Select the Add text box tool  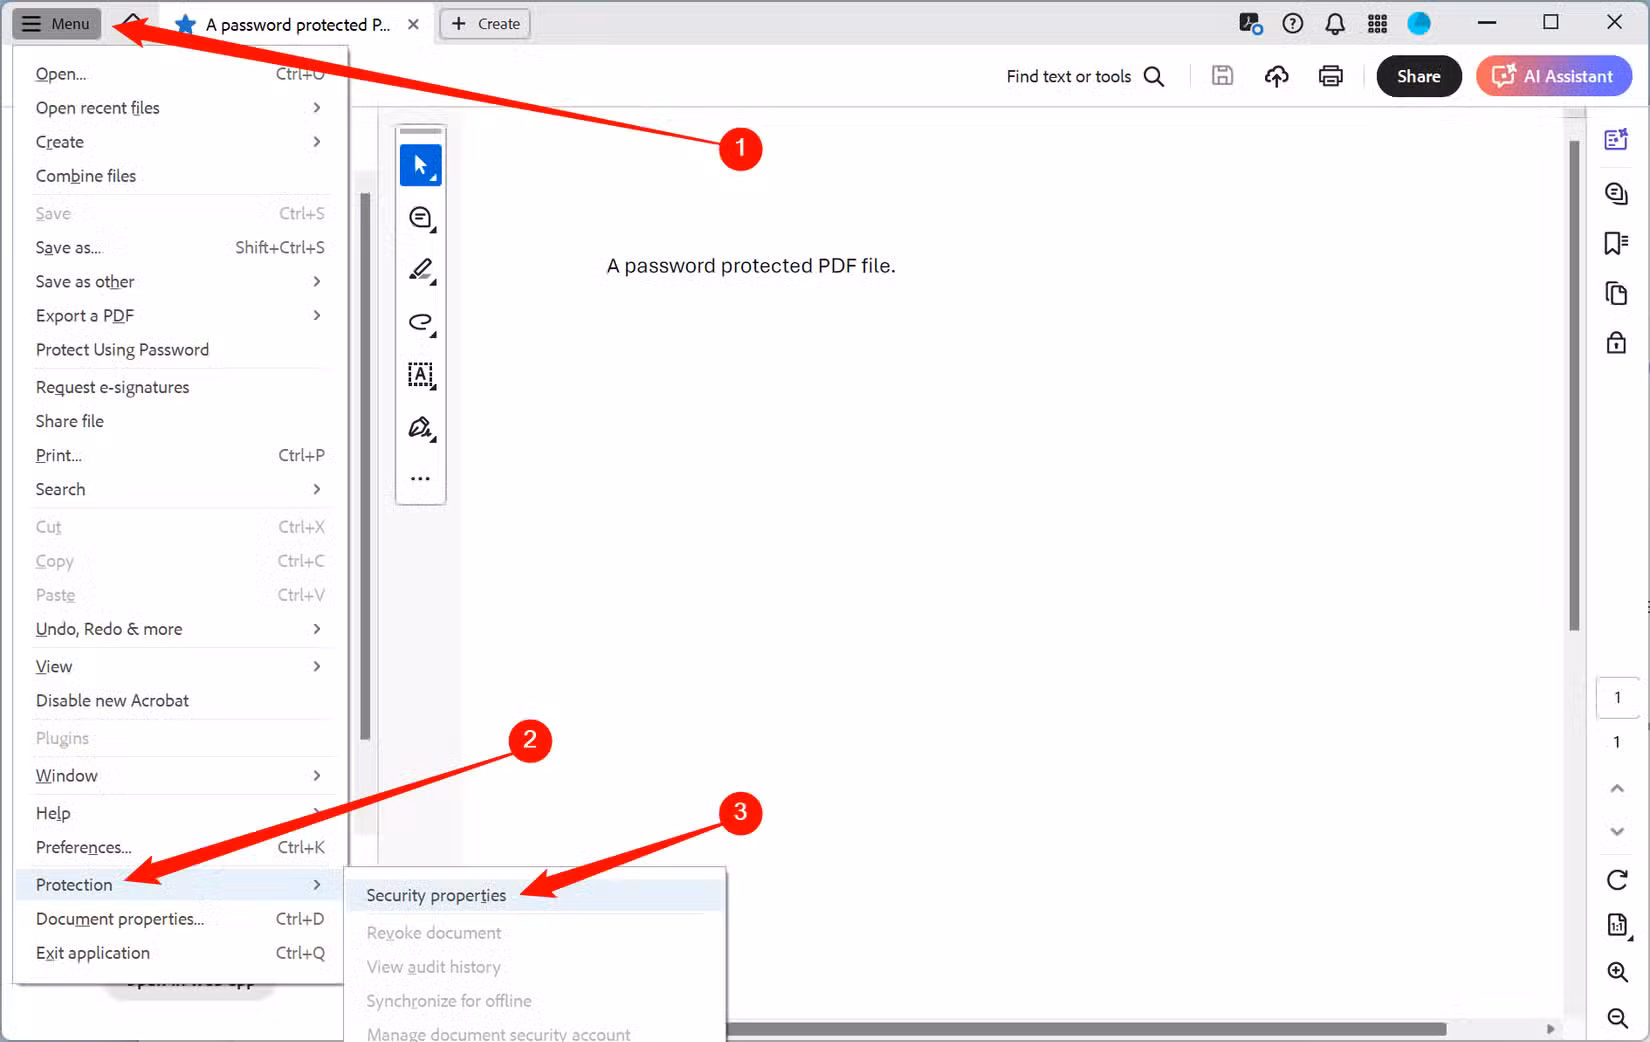click(x=421, y=375)
